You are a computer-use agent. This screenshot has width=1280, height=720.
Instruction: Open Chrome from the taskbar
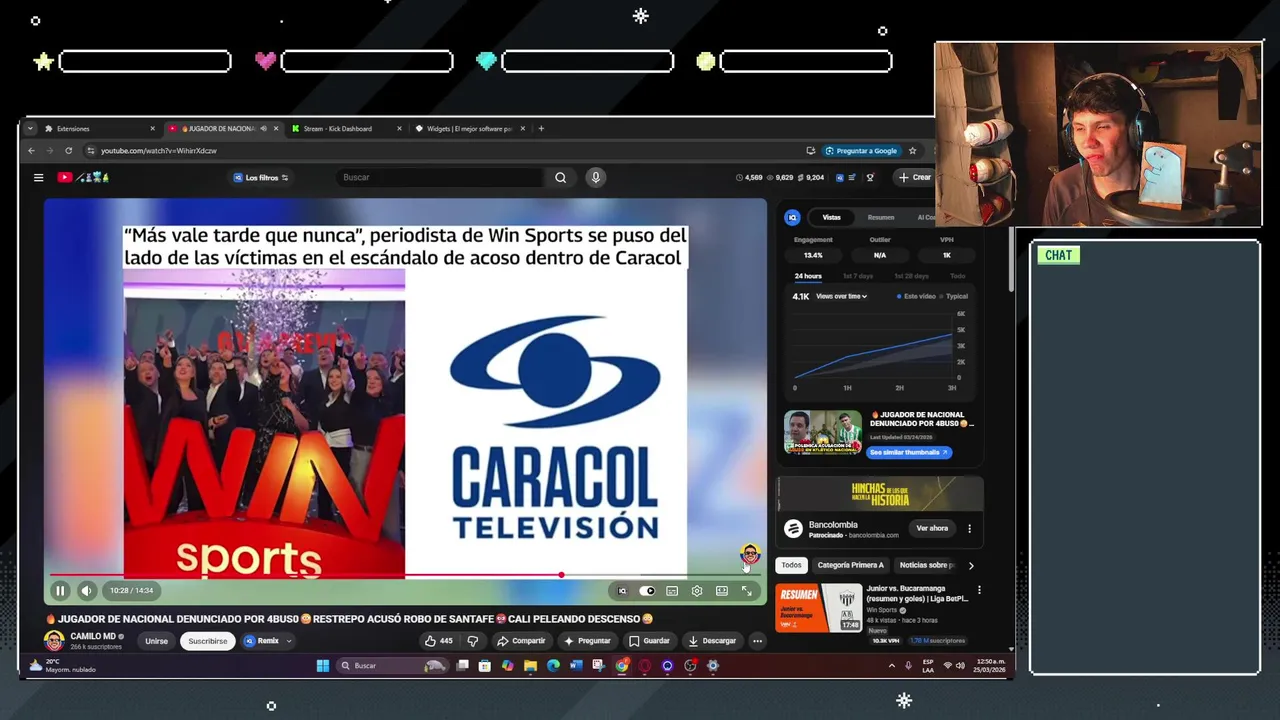[622, 665]
